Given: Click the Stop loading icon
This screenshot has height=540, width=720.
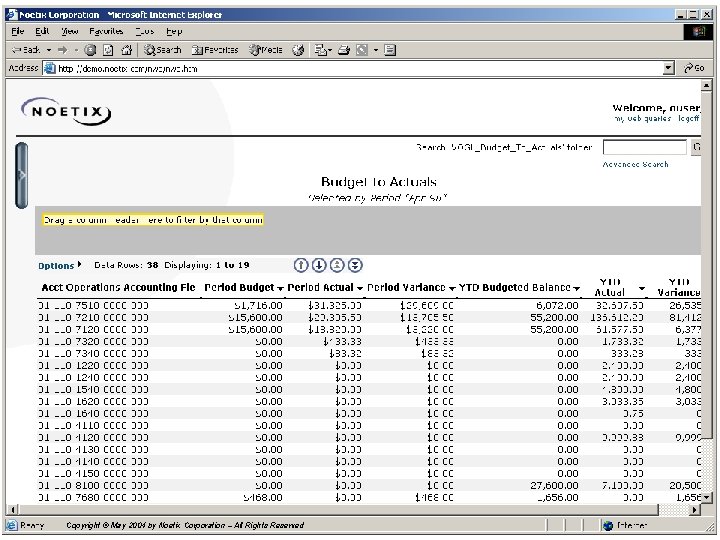Looking at the screenshot, I should [x=91, y=49].
